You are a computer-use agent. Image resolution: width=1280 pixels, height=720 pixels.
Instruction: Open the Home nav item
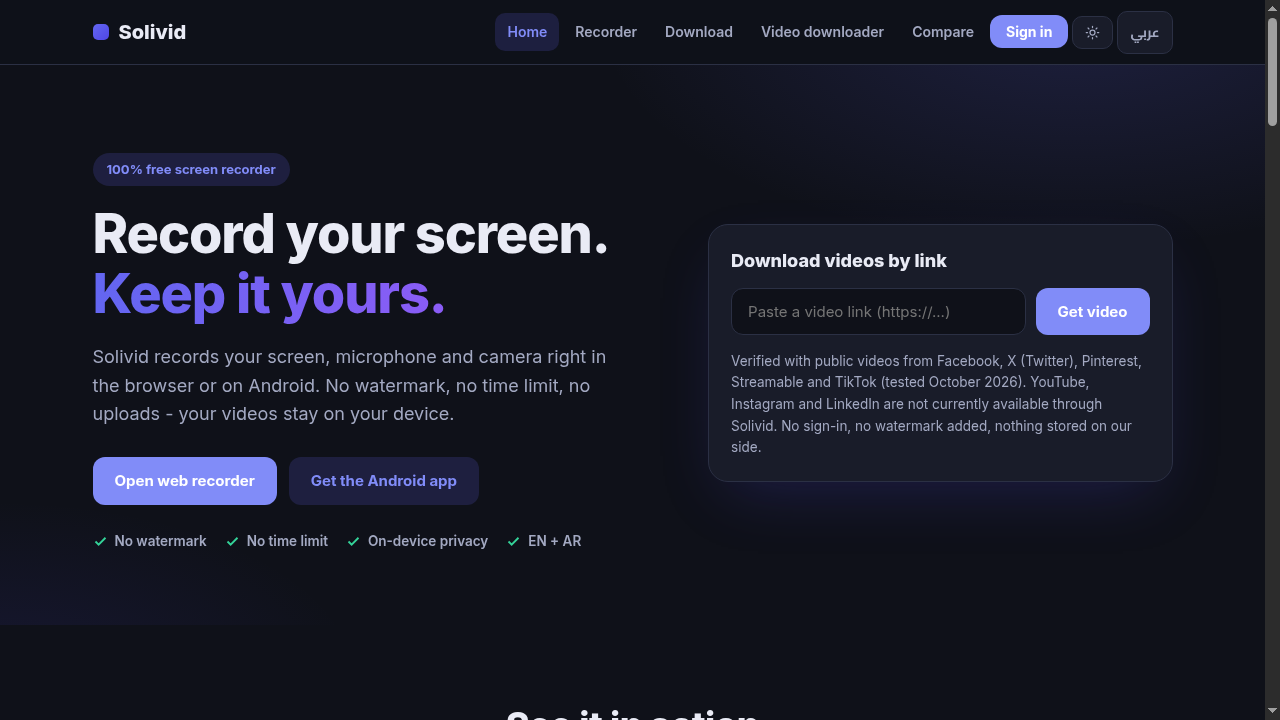point(527,32)
